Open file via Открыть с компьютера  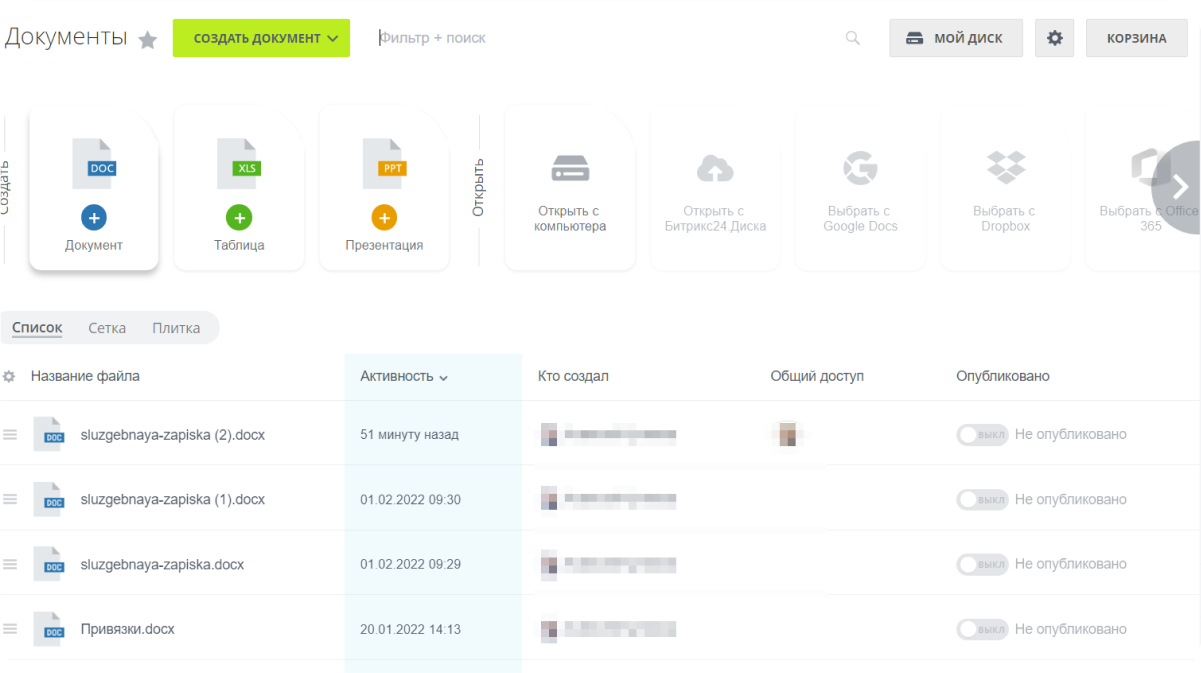coord(569,188)
